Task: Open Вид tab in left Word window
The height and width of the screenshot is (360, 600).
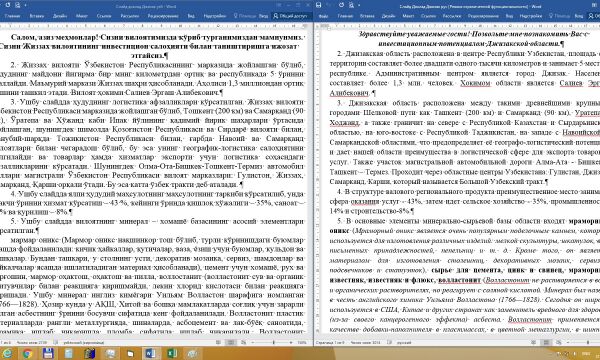Action: tap(191, 16)
